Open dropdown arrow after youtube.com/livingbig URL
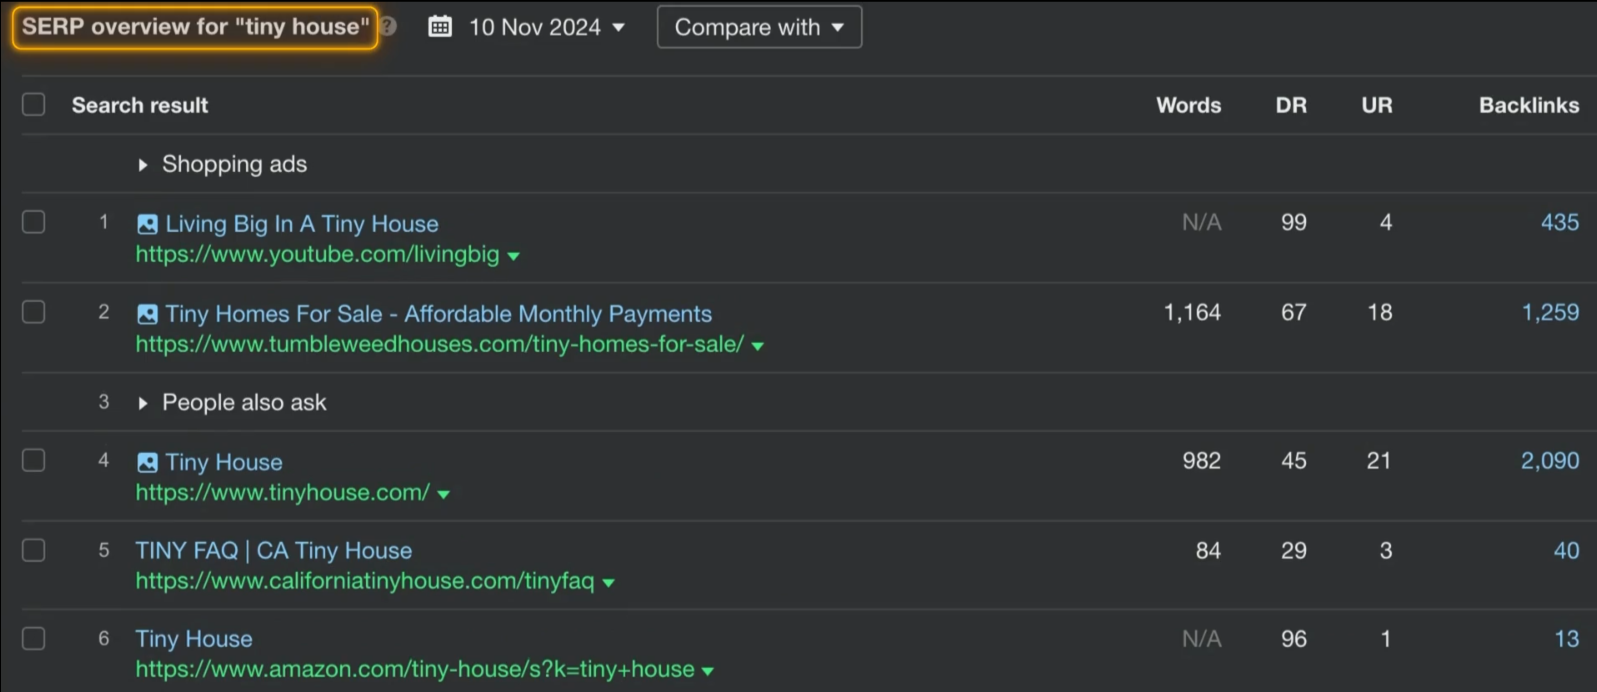Screen dimensions: 1597x692 pyautogui.click(x=513, y=256)
